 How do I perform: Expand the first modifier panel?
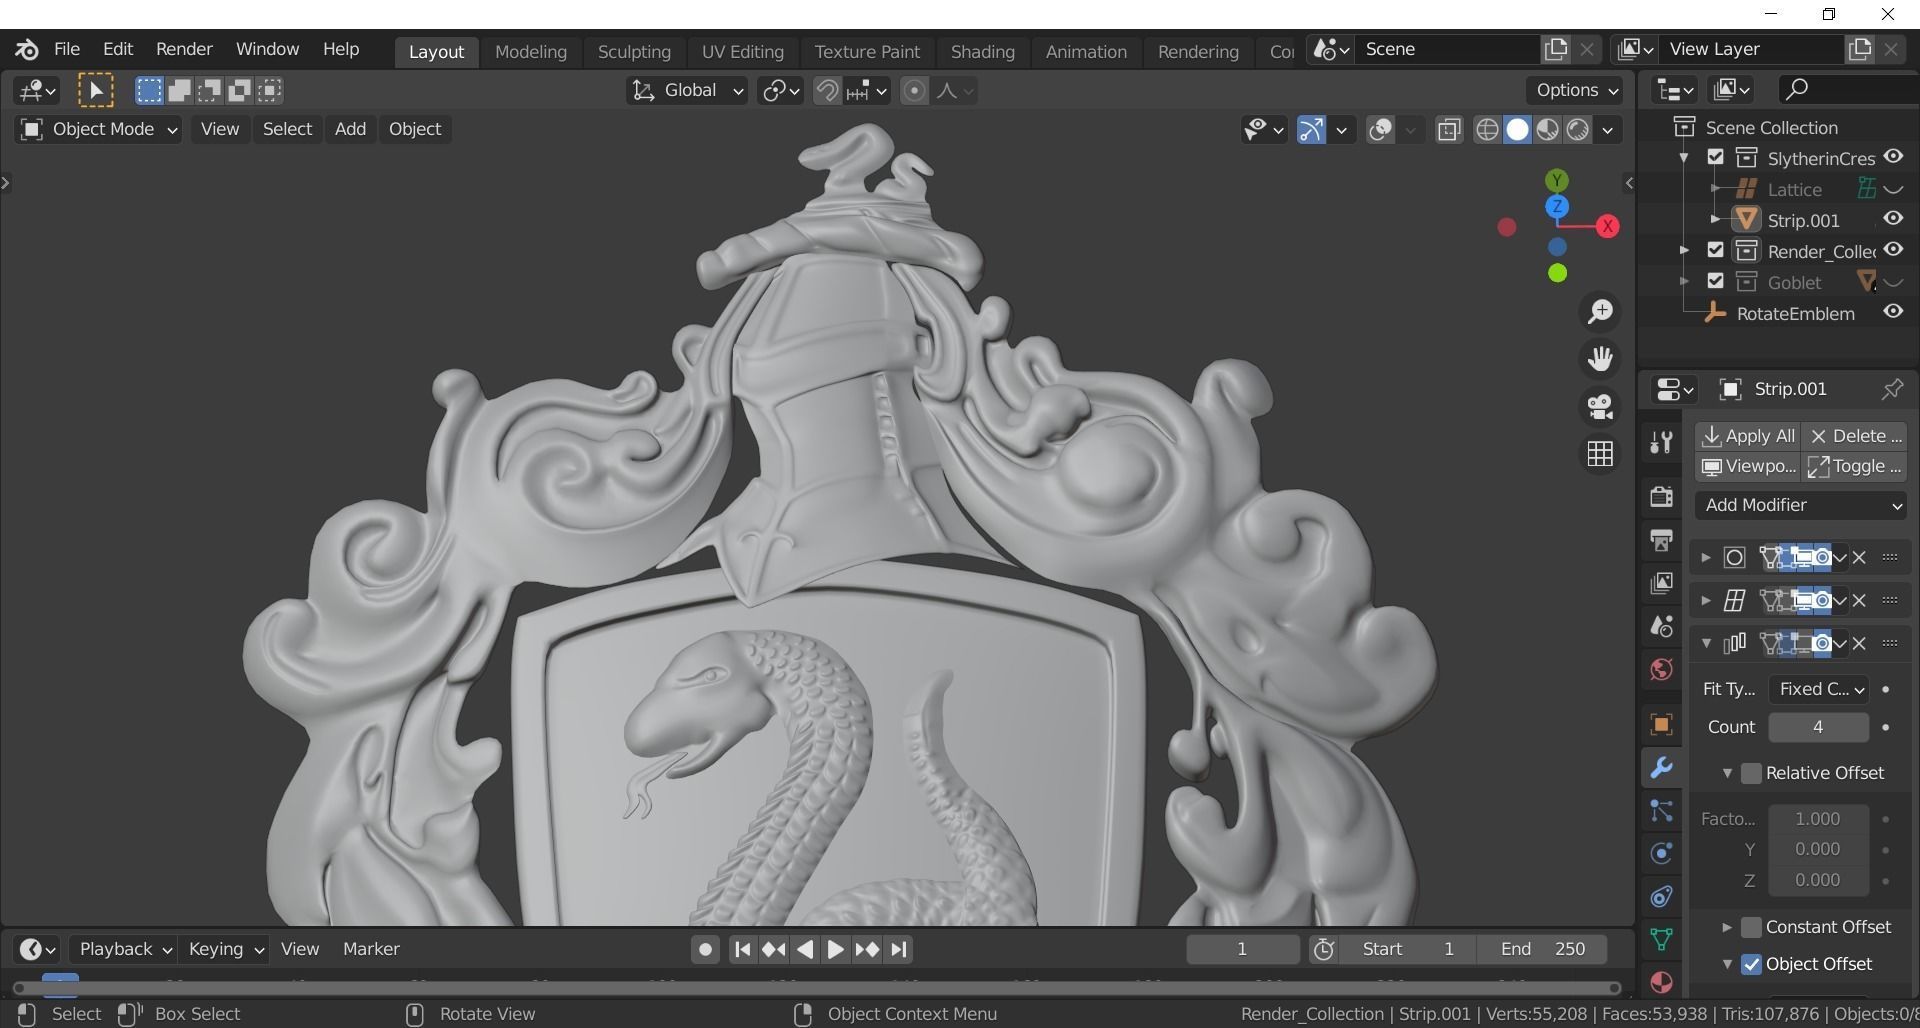click(x=1706, y=557)
